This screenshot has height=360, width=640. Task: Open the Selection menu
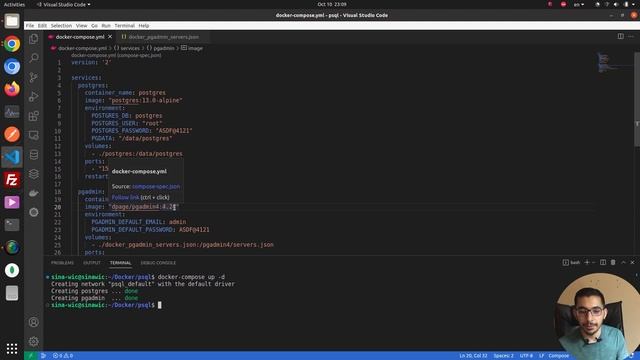pyautogui.click(x=61, y=26)
